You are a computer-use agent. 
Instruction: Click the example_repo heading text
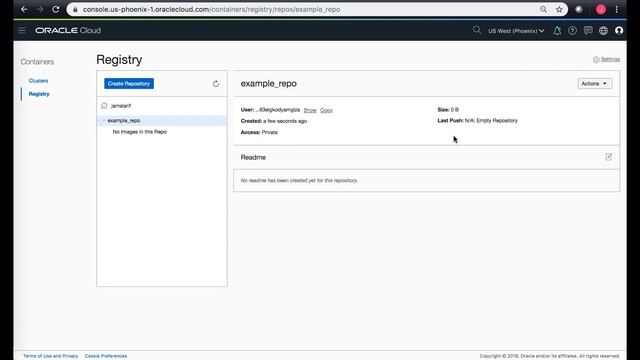click(x=269, y=83)
